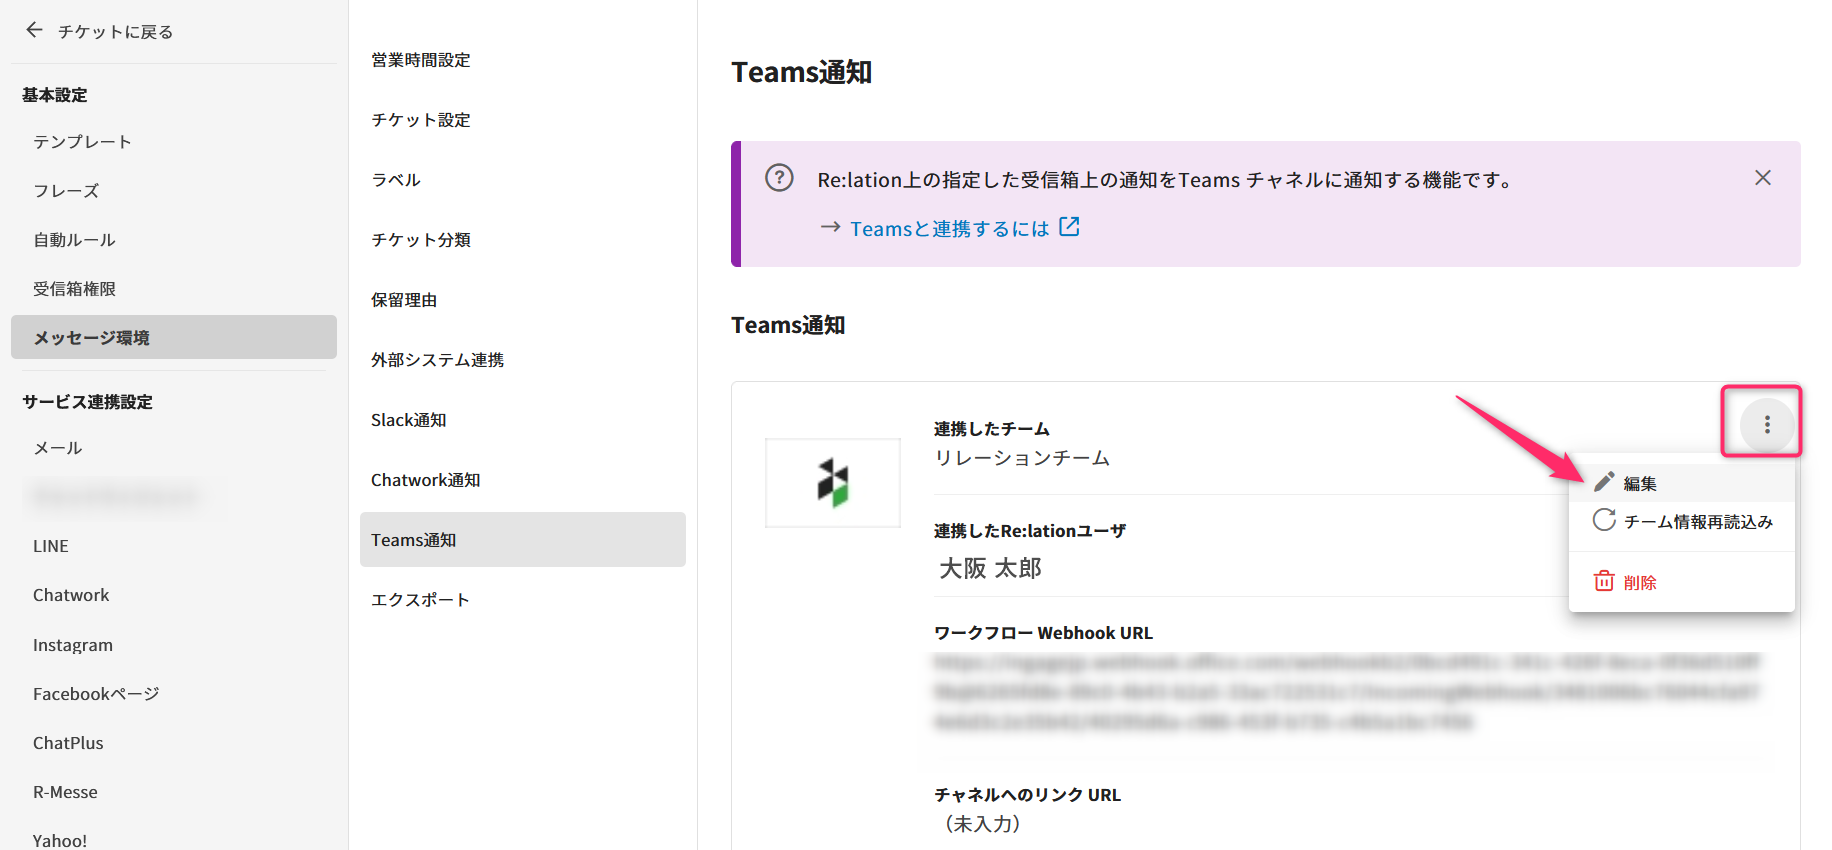
Task: Open Instagram in the sidebar
Action: click(73, 645)
